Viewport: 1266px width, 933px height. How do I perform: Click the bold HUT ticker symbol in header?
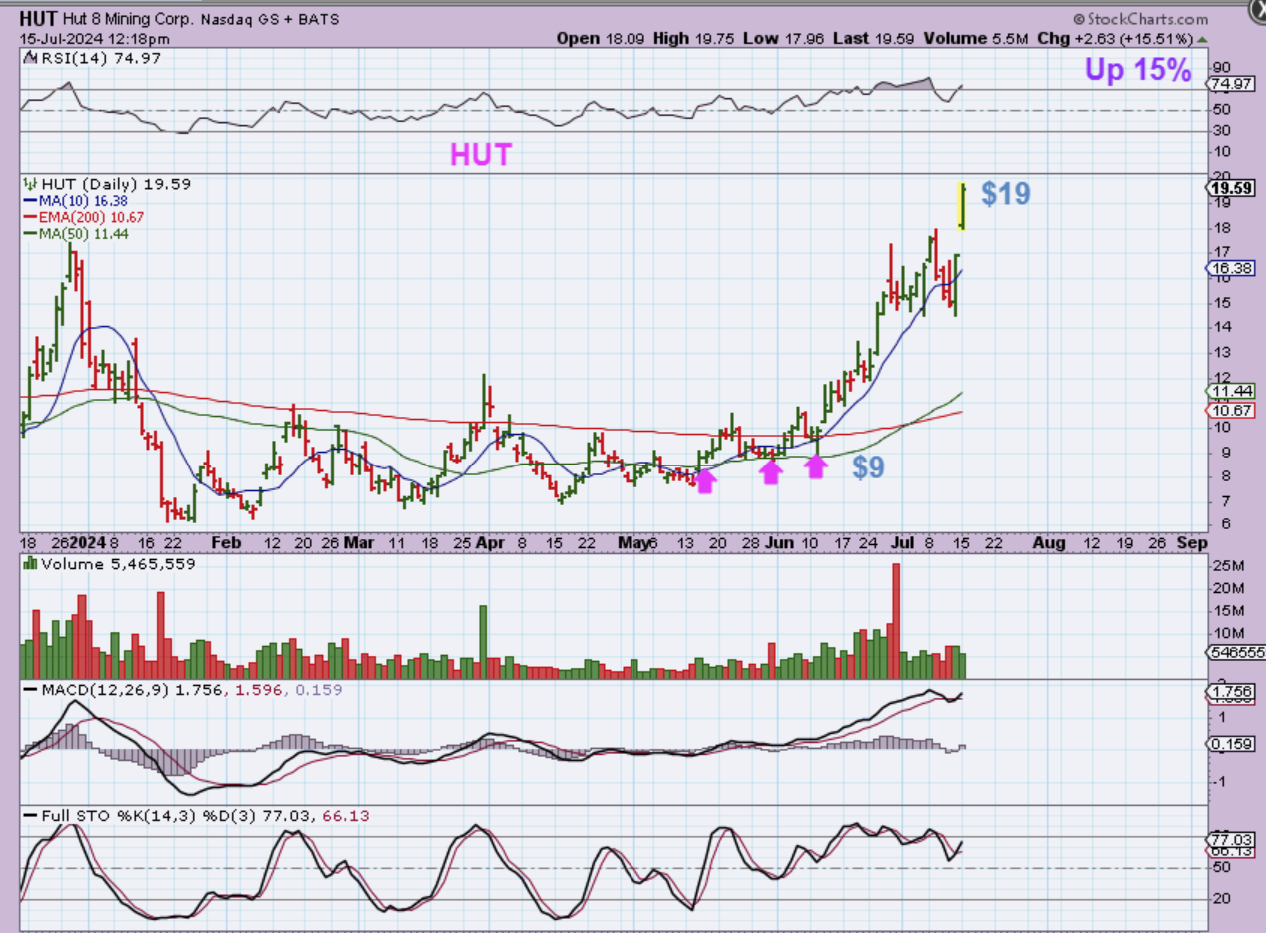37,19
